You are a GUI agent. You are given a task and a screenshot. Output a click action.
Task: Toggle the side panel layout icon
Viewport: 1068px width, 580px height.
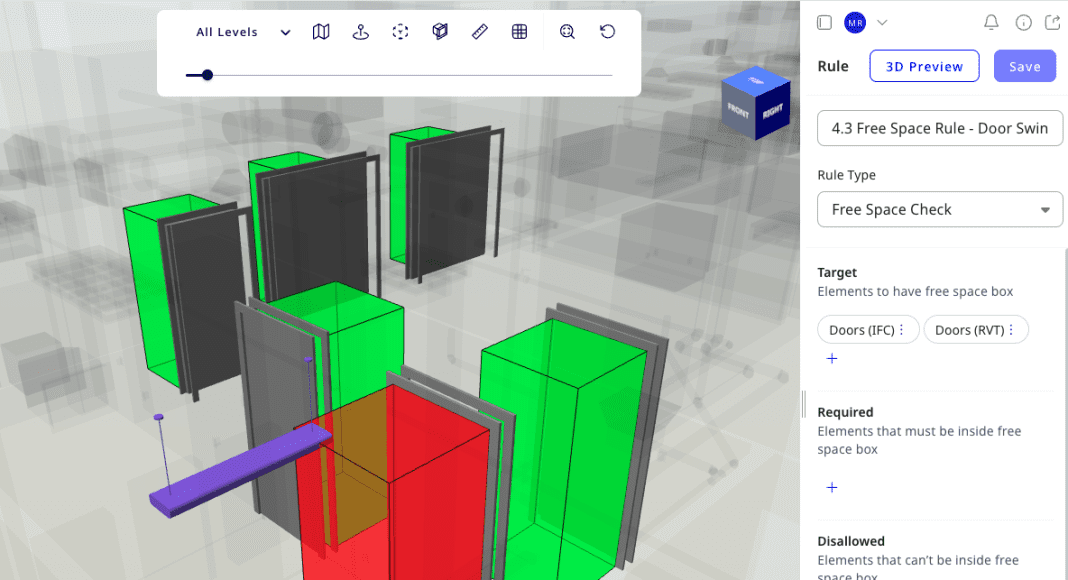click(x=824, y=22)
